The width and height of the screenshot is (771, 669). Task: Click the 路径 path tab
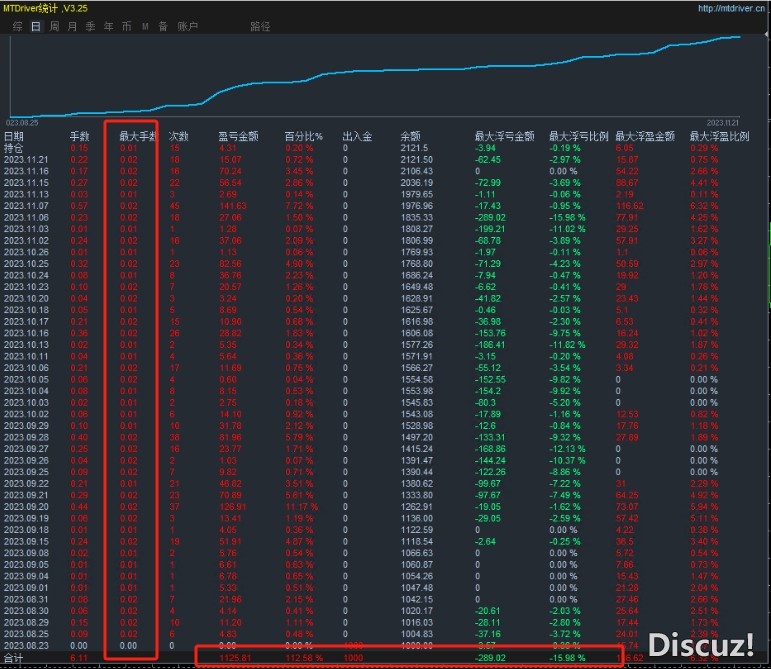click(x=260, y=26)
